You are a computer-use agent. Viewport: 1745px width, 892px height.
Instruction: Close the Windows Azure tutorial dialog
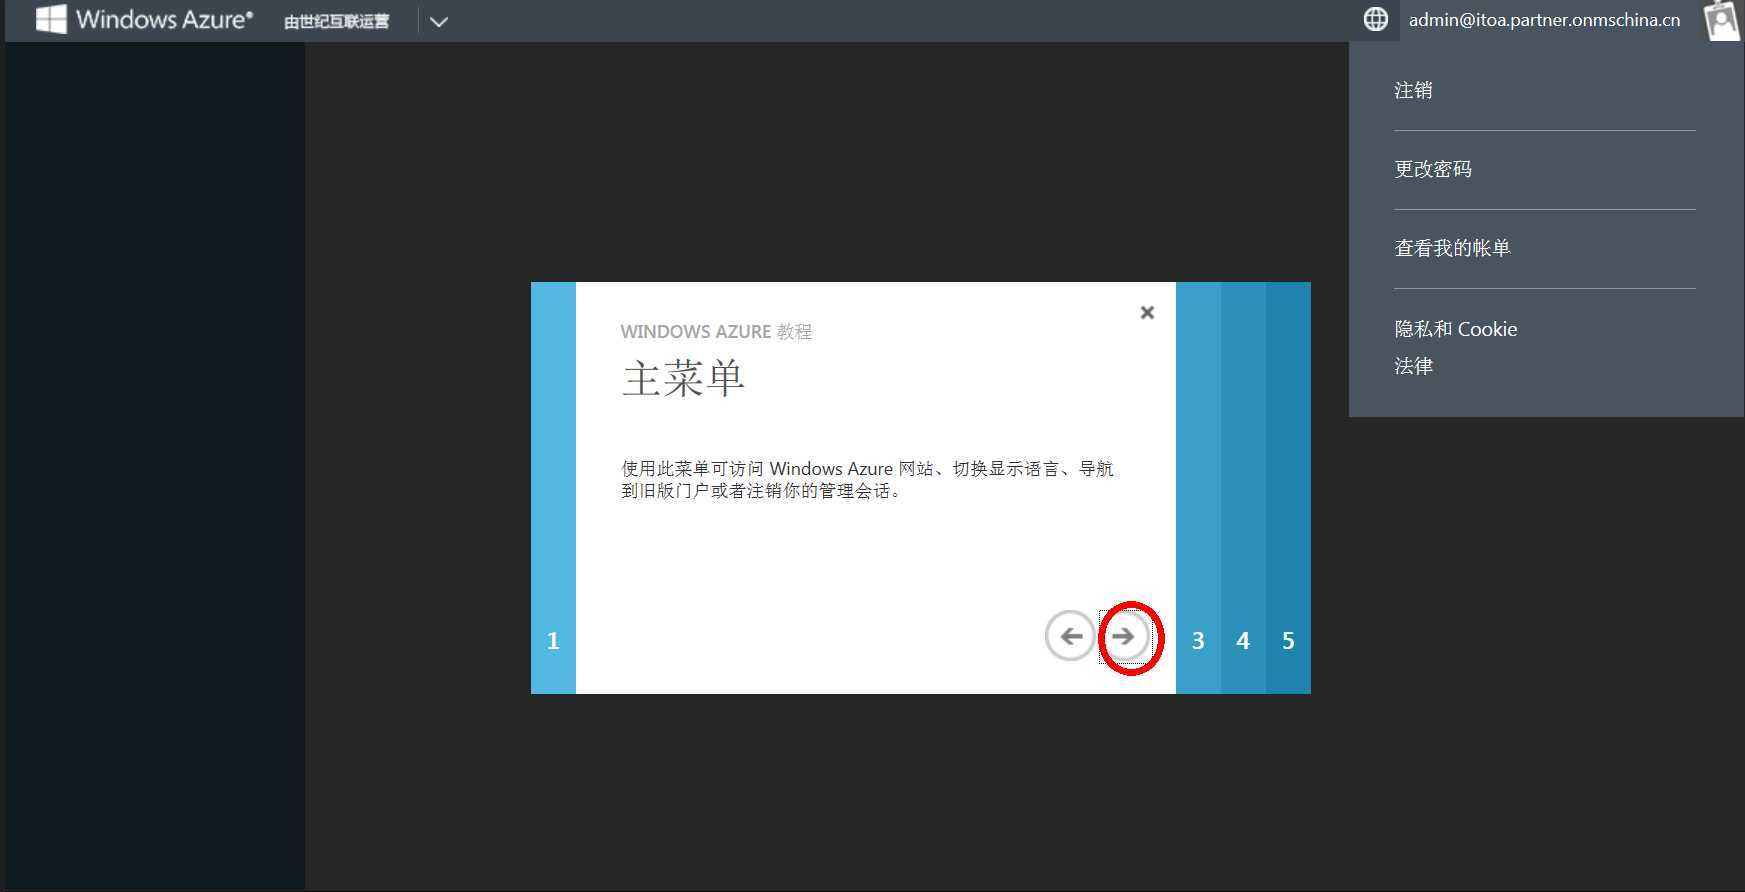coord(1147,312)
